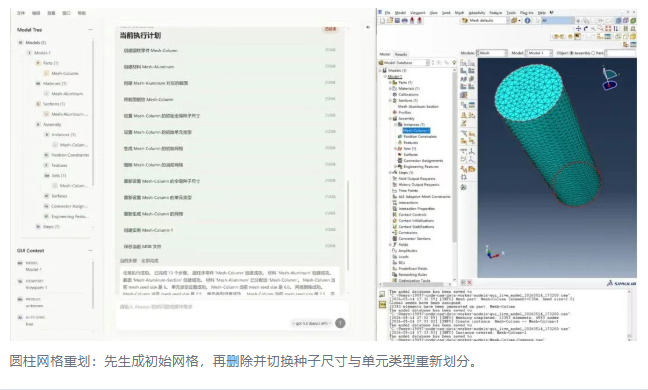The width and height of the screenshot is (648, 390).
Task: Click the send arrow button in chat
Action: coord(340,323)
